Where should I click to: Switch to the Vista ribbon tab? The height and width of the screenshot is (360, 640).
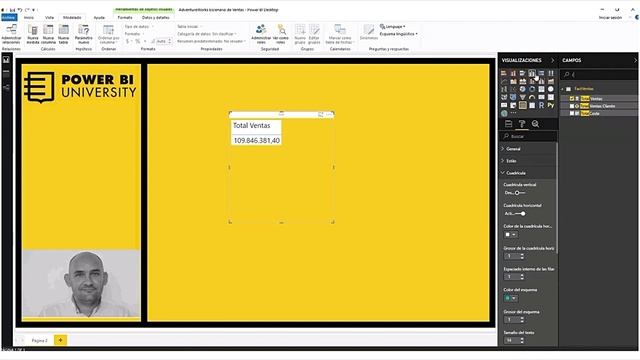coord(49,18)
